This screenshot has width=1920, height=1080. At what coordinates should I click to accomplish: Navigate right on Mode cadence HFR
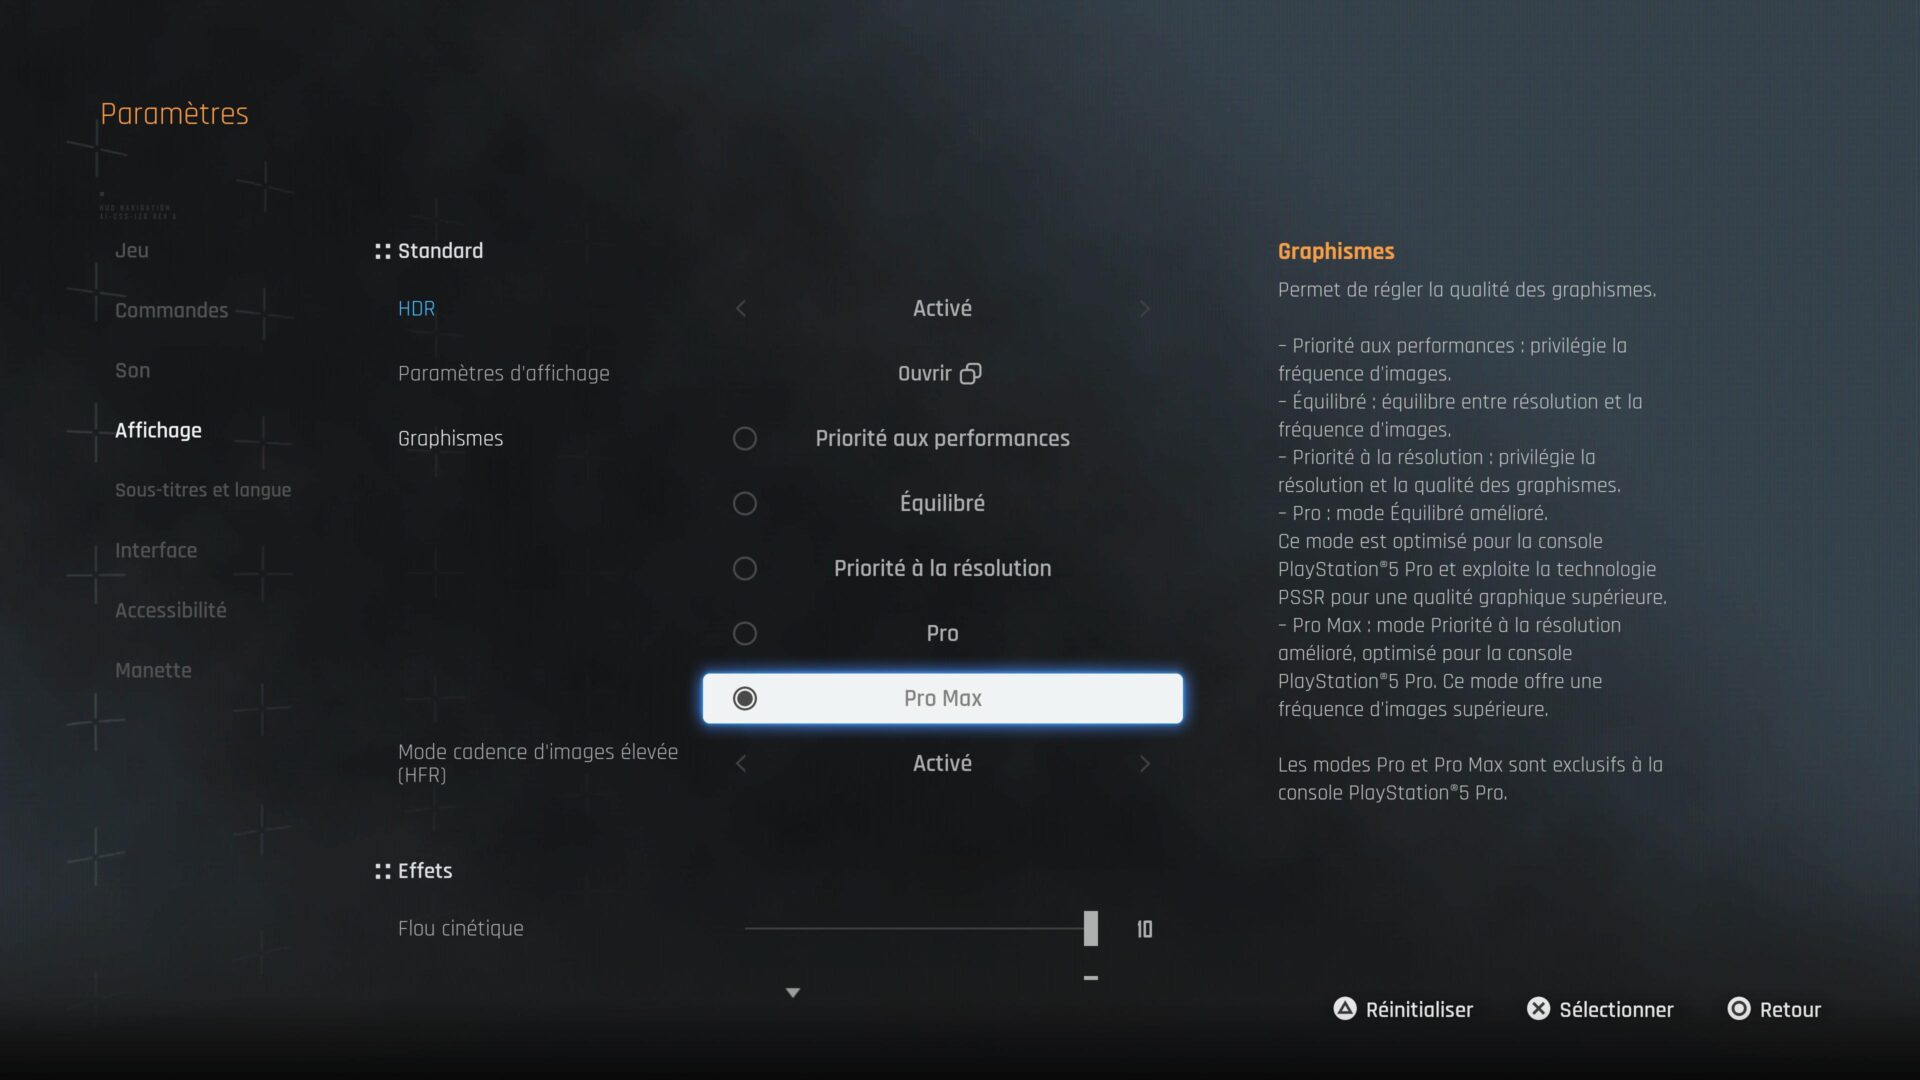pos(1143,764)
